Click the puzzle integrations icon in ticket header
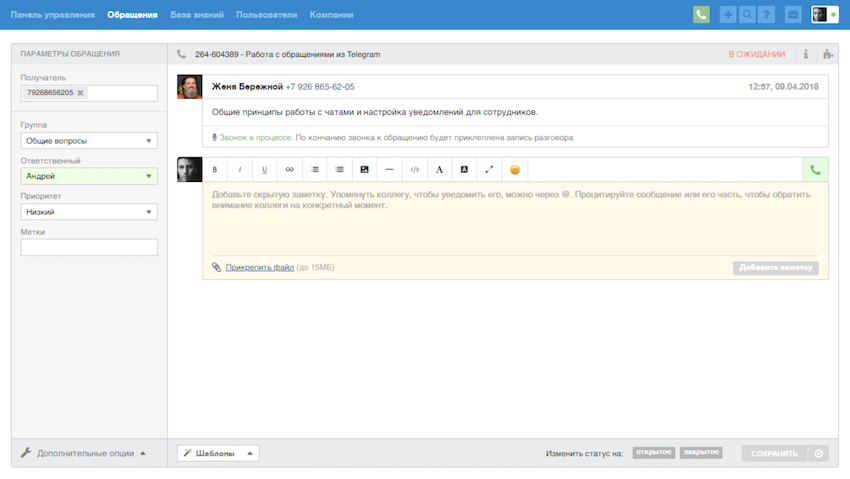The image size is (850, 479). tap(828, 54)
